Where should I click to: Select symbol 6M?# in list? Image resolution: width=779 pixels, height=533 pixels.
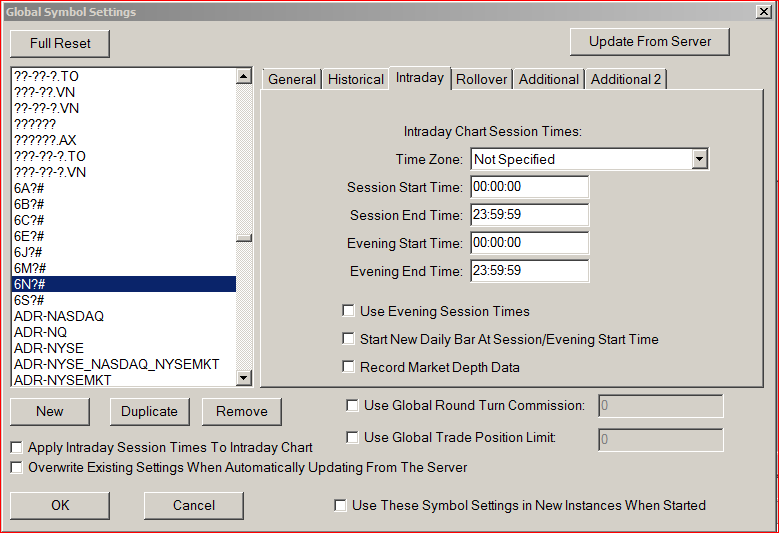[124, 268]
